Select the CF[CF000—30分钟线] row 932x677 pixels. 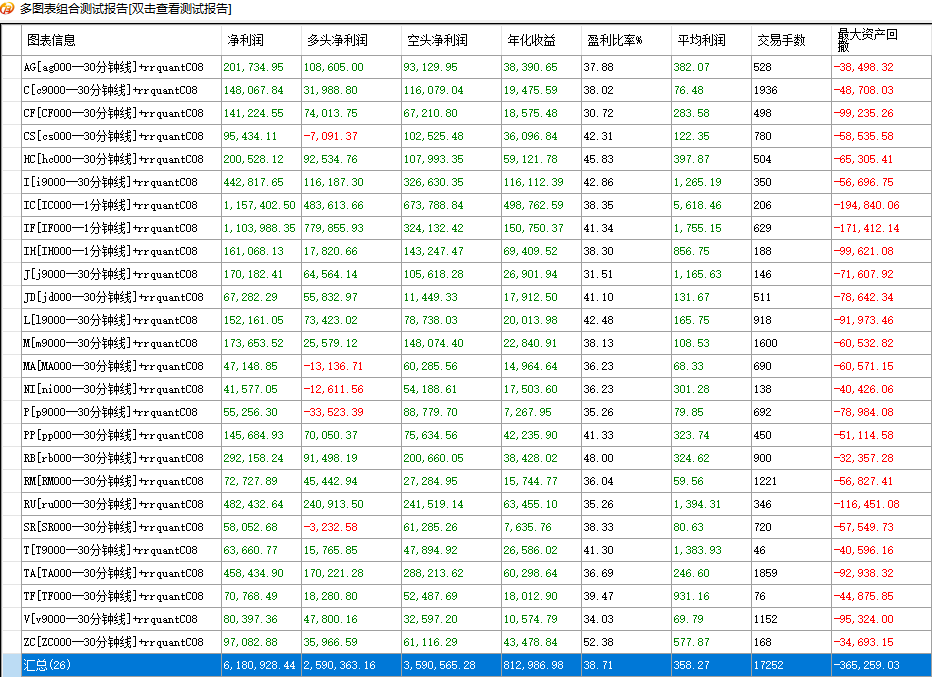(x=466, y=113)
